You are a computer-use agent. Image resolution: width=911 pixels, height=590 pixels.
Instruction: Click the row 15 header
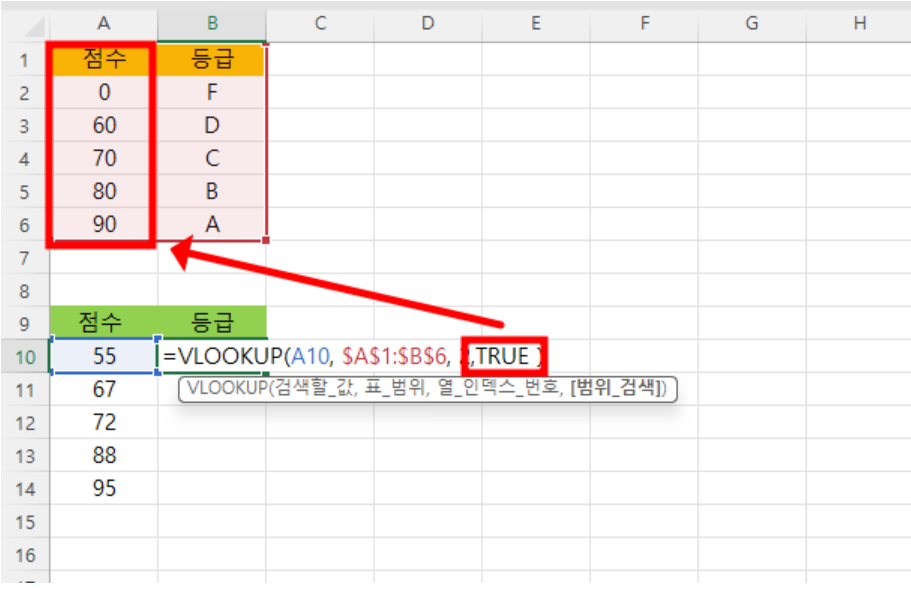tap(24, 522)
